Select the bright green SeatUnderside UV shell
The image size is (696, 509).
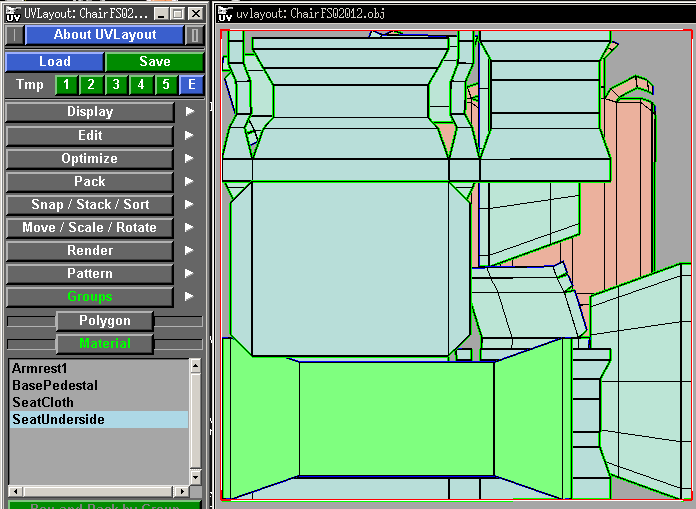coord(396,418)
